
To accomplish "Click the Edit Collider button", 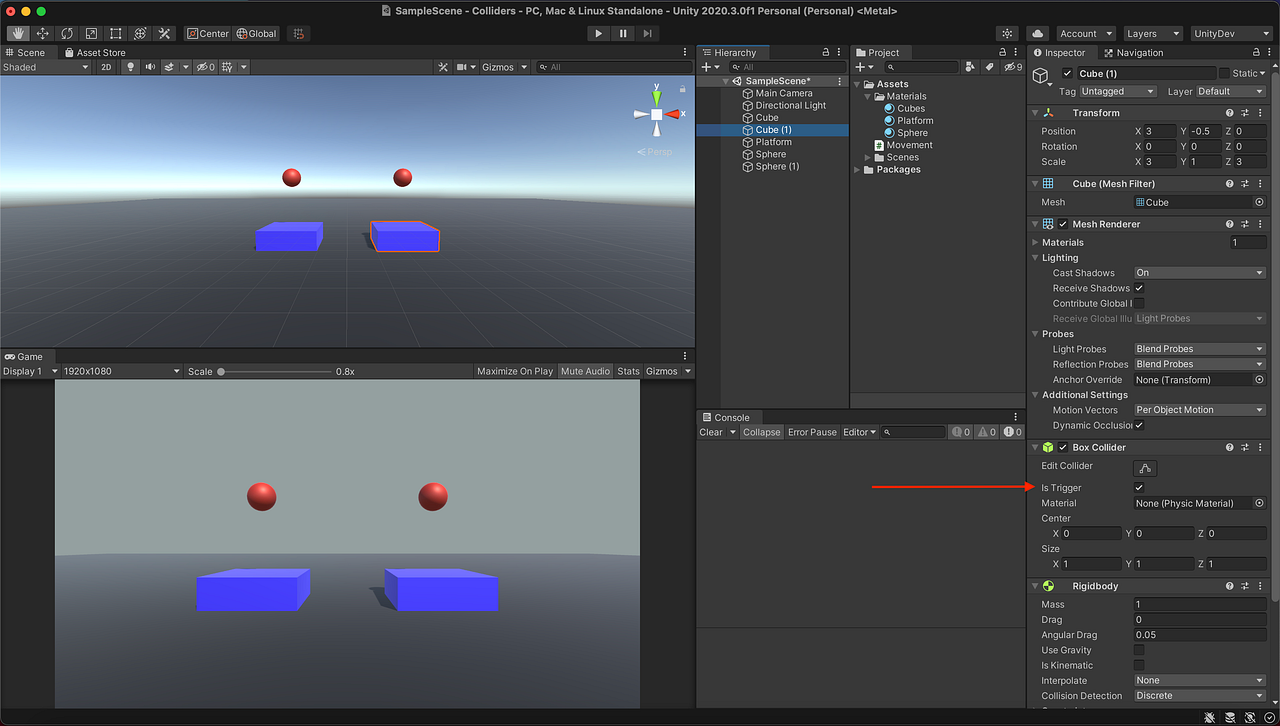I will tap(1144, 468).
